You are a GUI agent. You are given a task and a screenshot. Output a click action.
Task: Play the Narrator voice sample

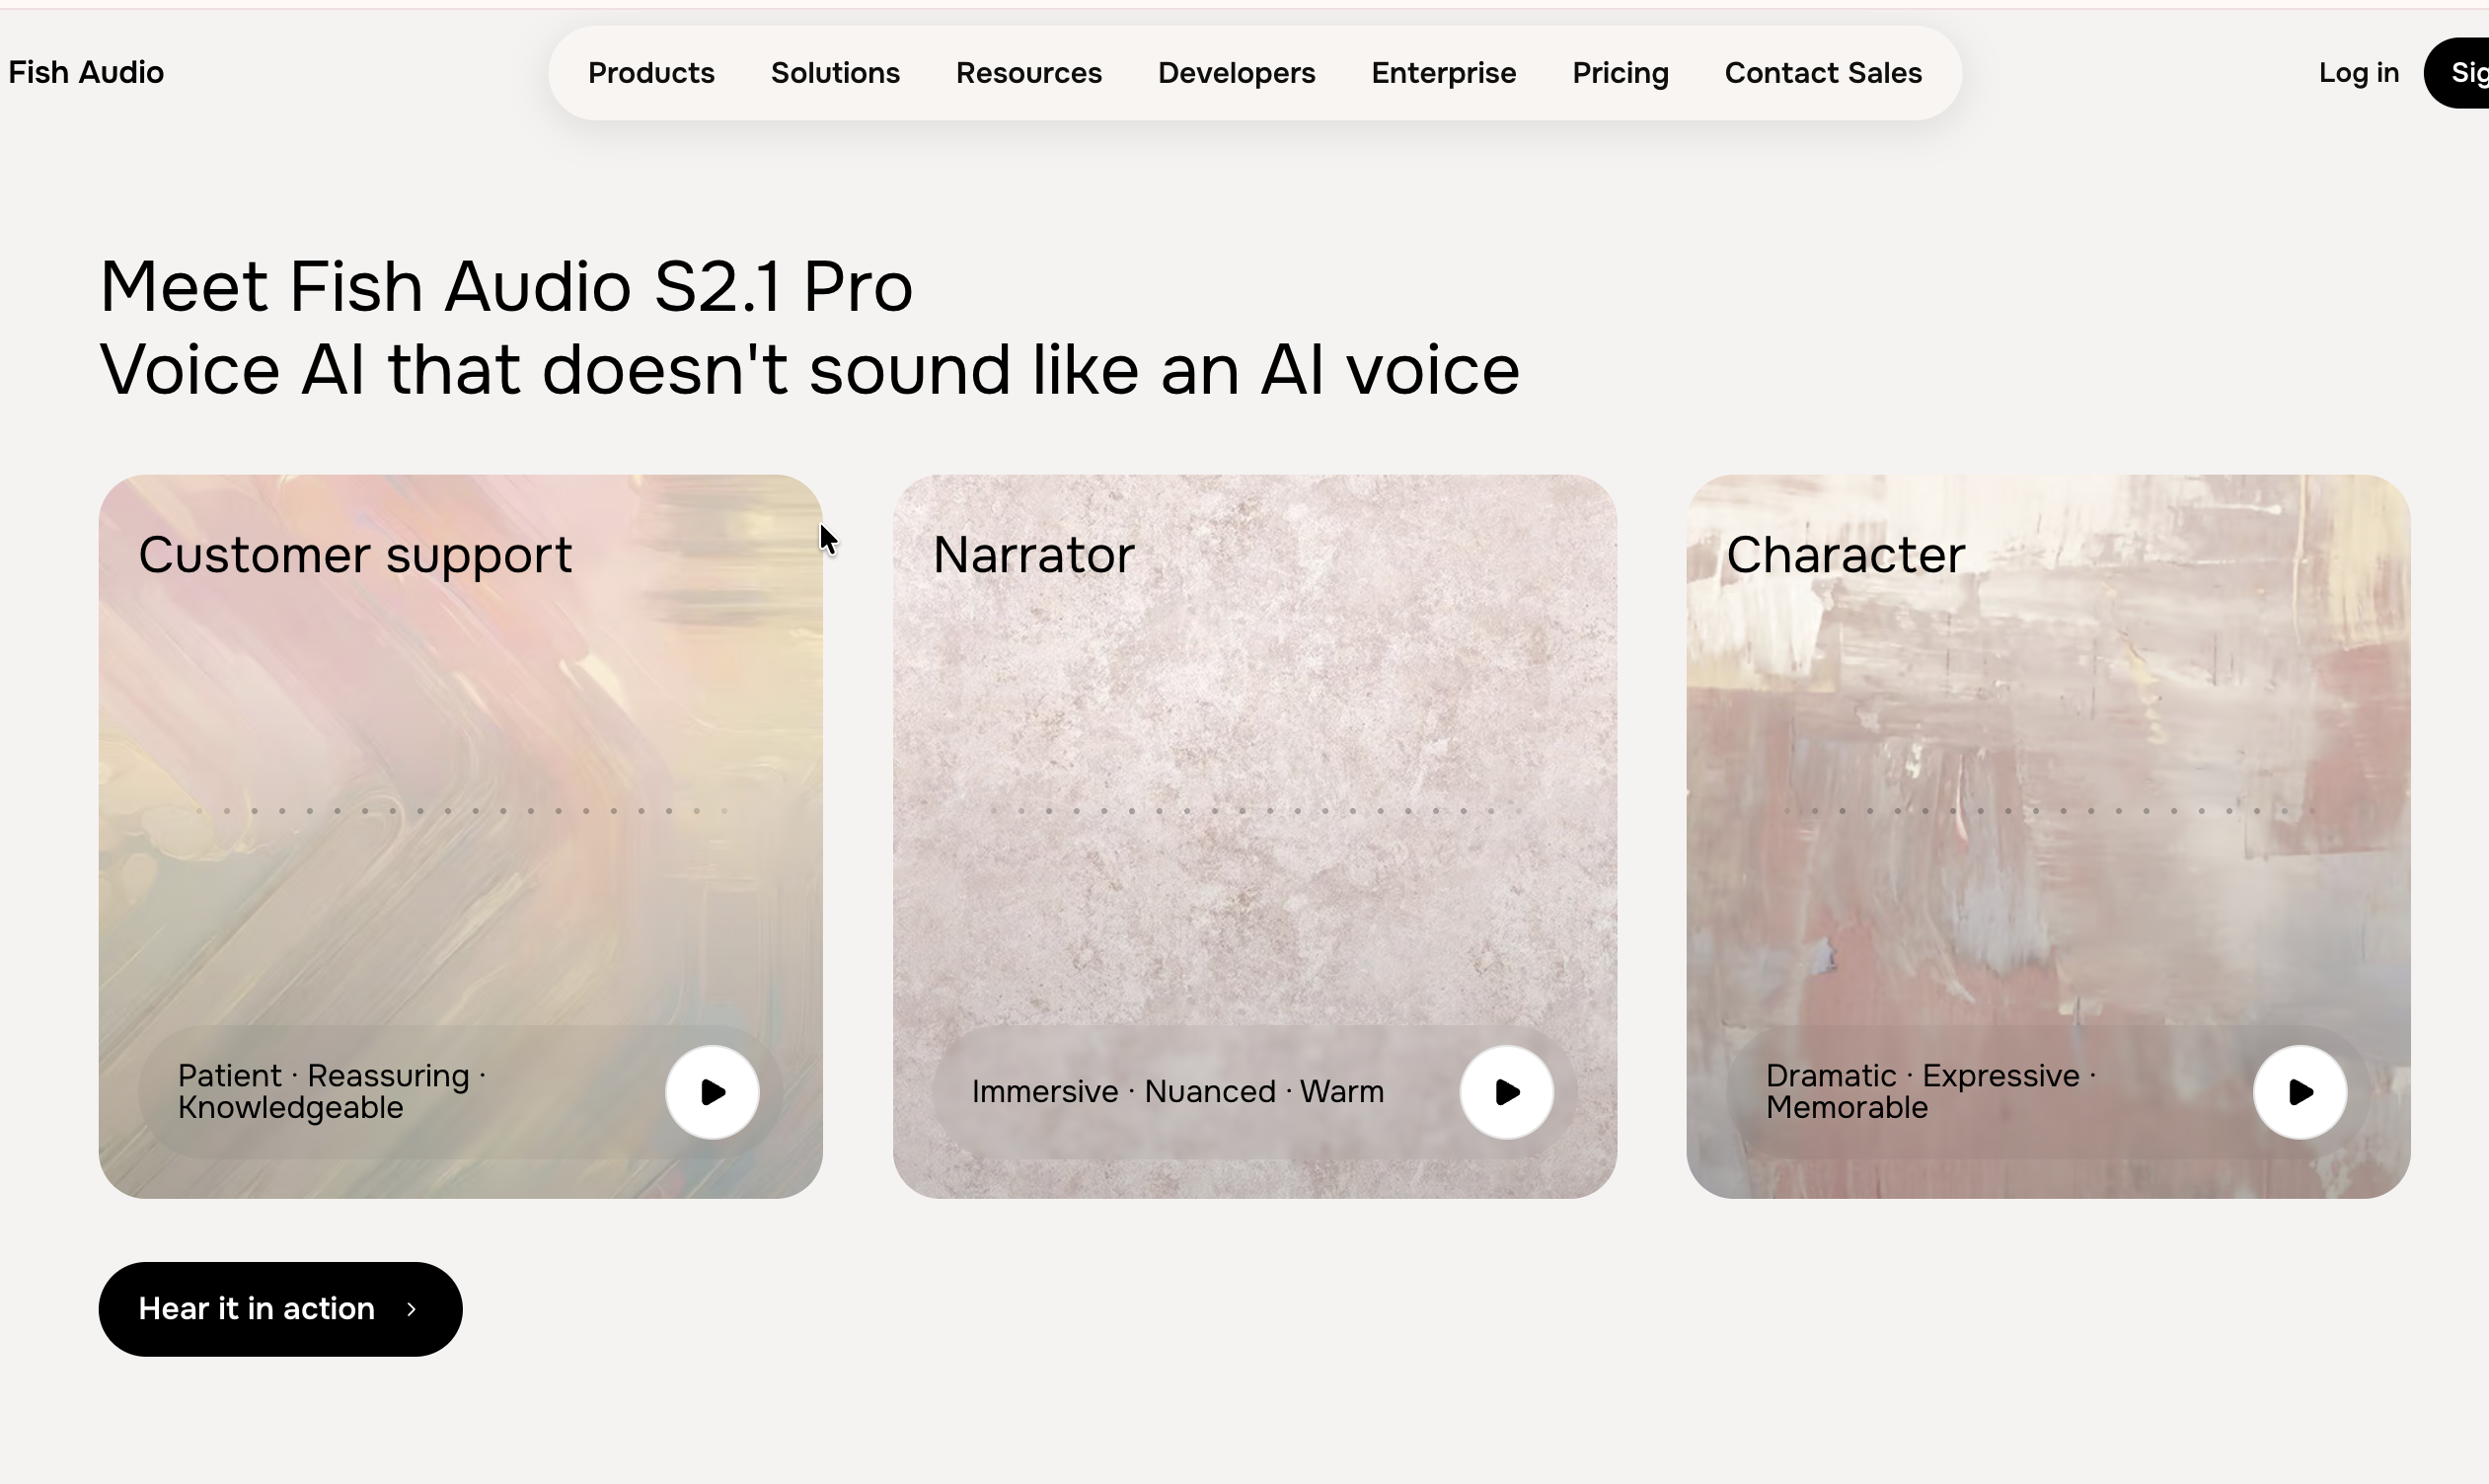coord(1506,1092)
